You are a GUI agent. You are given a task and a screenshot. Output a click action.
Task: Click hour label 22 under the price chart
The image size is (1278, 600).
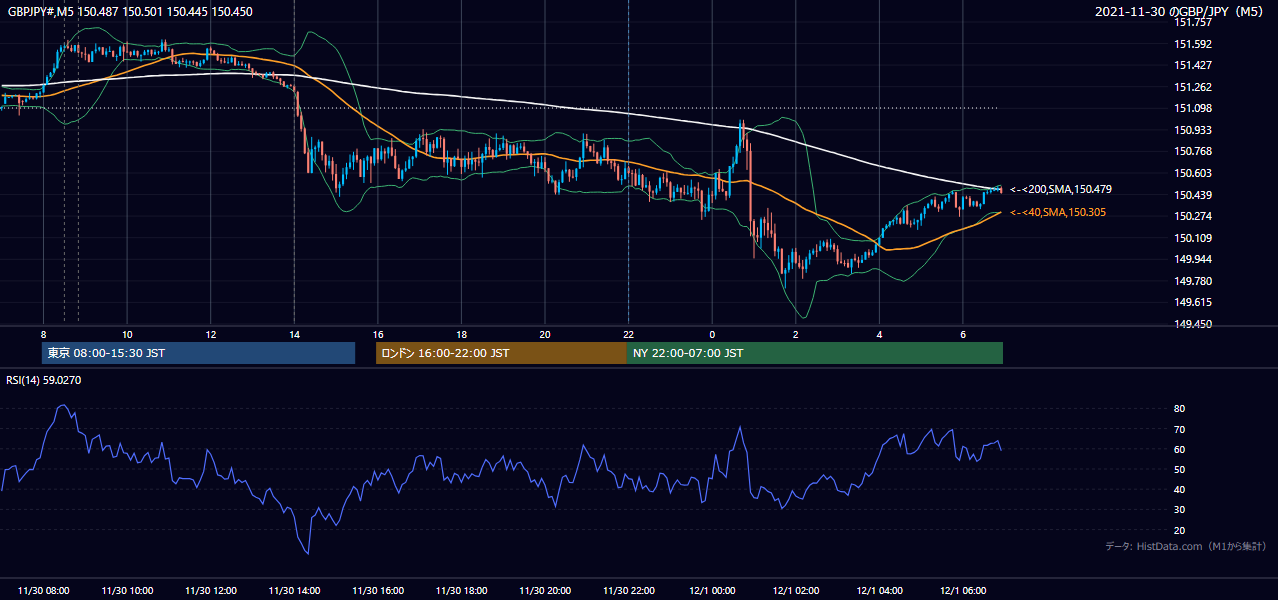[628, 334]
